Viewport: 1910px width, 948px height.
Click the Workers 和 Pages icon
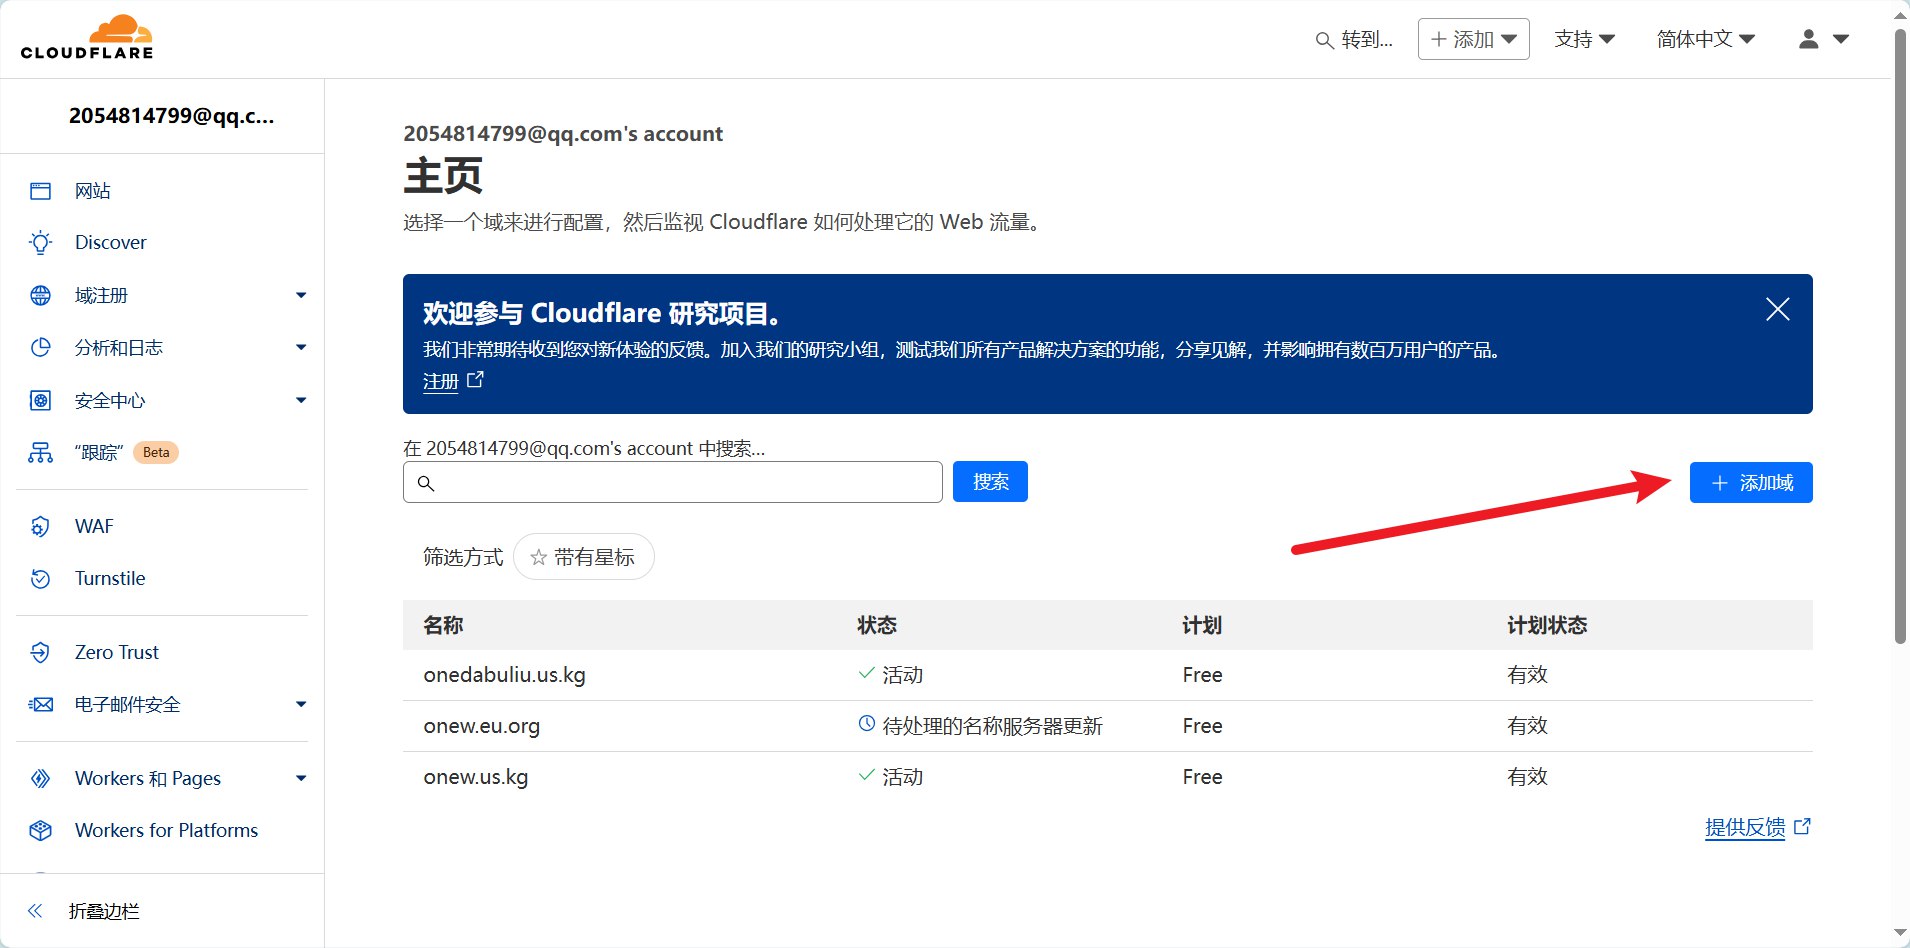click(40, 778)
